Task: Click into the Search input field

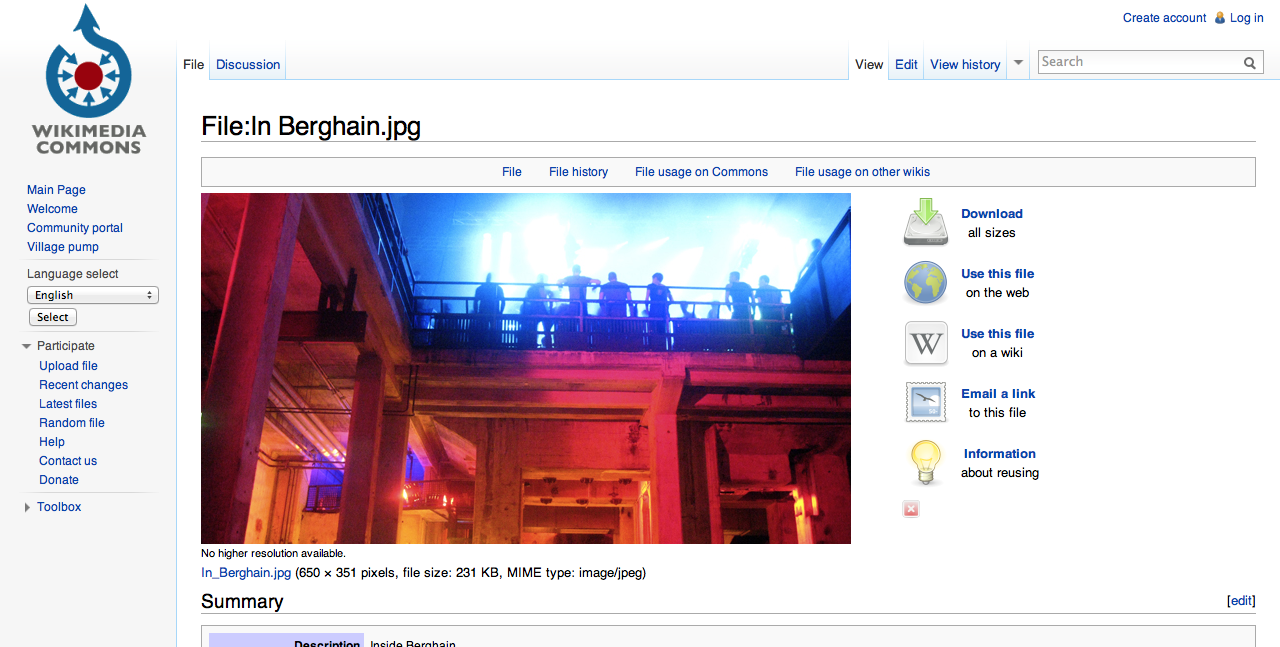Action: coord(1139,62)
